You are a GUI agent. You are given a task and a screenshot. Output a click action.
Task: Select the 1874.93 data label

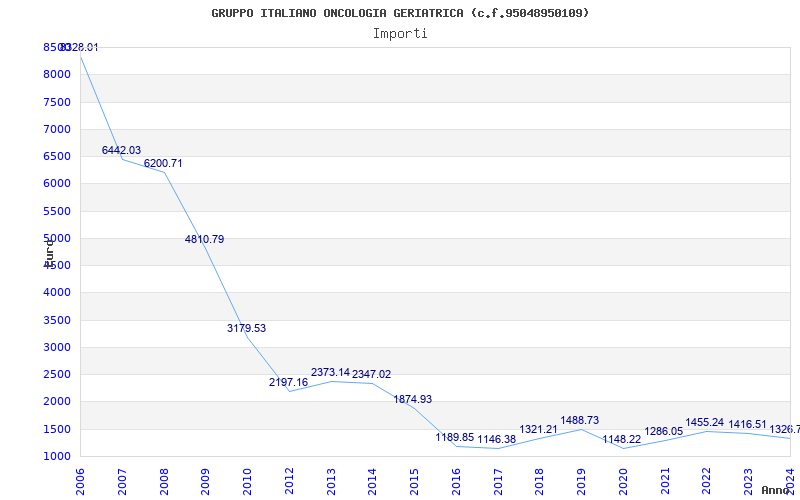412,399
